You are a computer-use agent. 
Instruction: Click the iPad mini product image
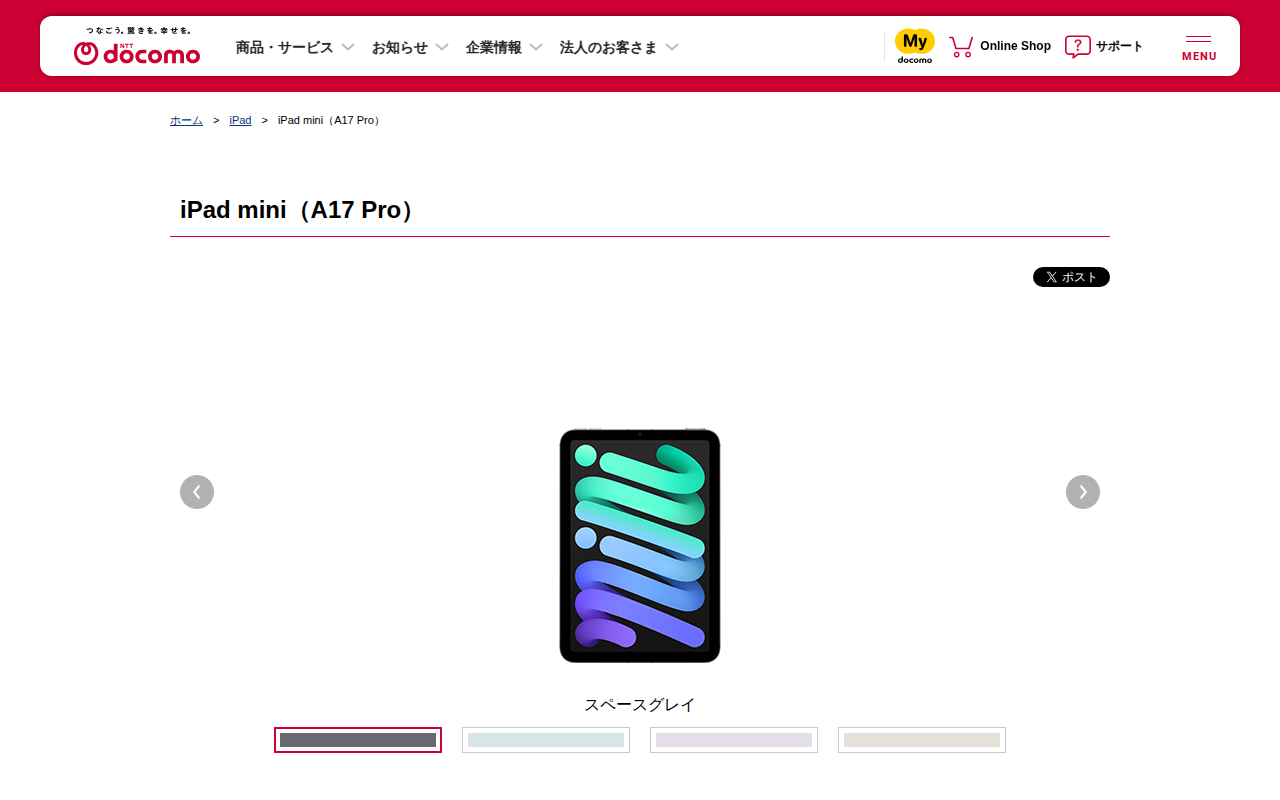pos(640,545)
